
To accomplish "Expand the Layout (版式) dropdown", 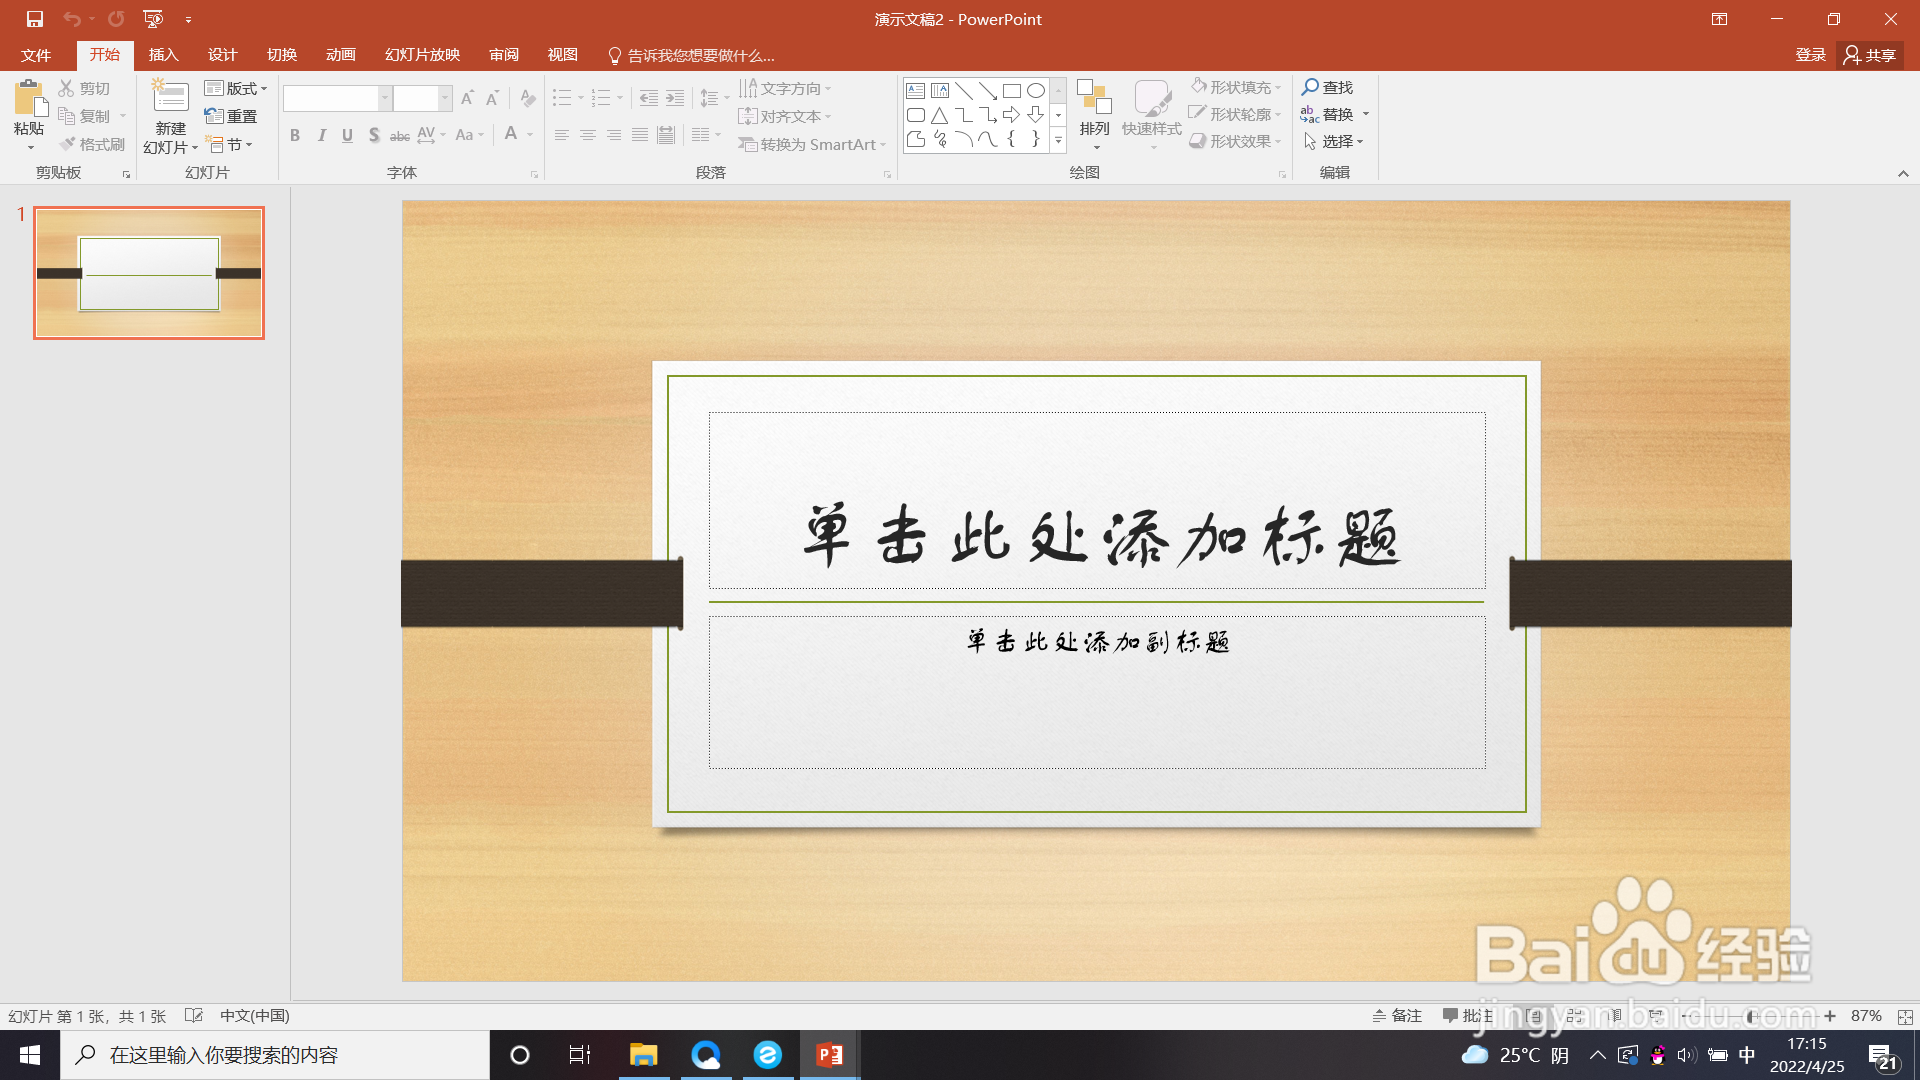I will (236, 88).
